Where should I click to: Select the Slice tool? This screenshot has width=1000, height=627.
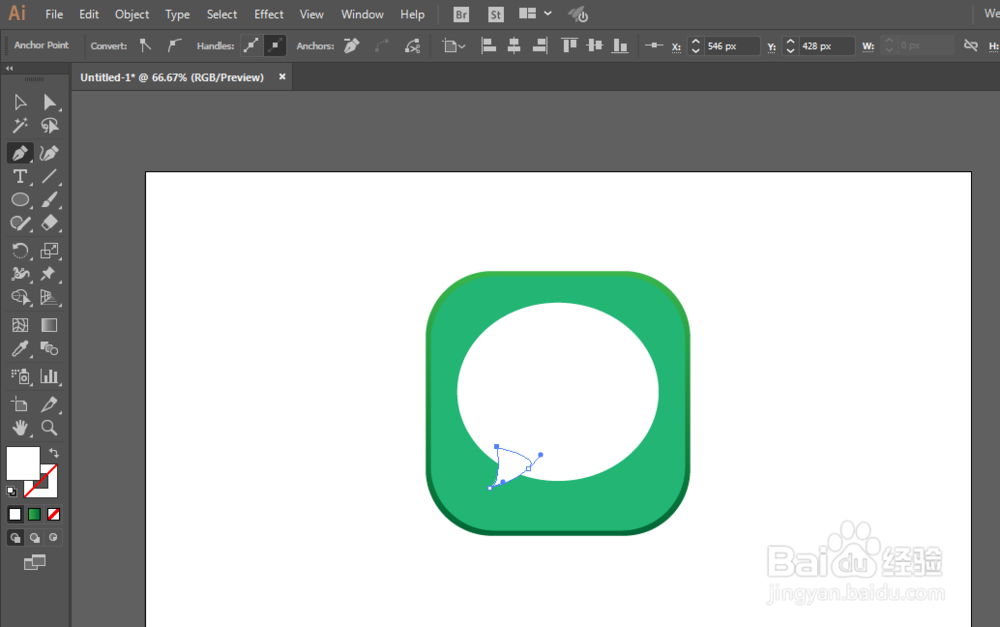point(49,404)
